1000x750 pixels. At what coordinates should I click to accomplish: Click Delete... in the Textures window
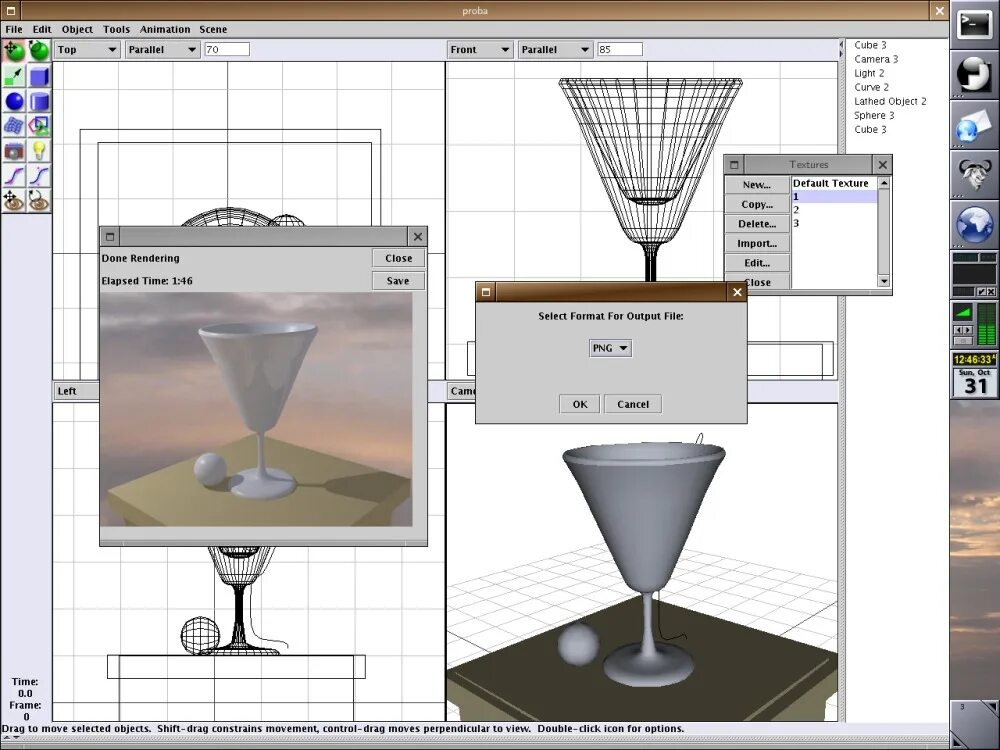757,224
